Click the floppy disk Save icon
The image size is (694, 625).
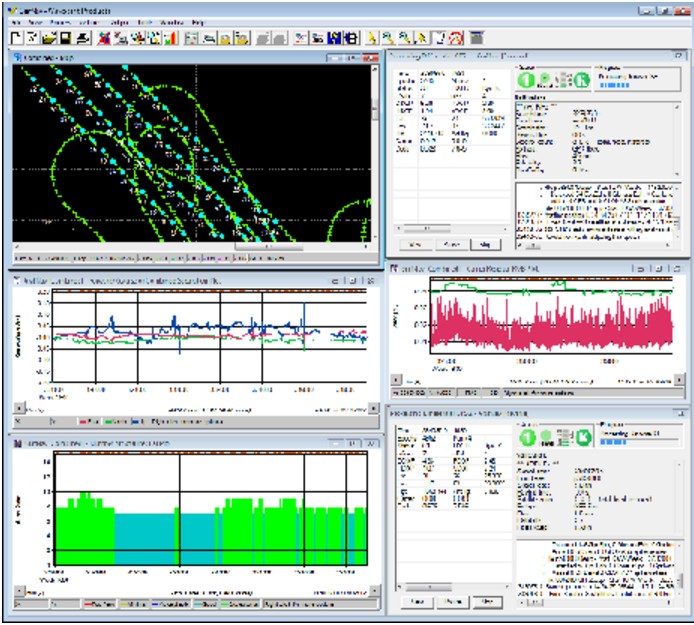click(63, 38)
